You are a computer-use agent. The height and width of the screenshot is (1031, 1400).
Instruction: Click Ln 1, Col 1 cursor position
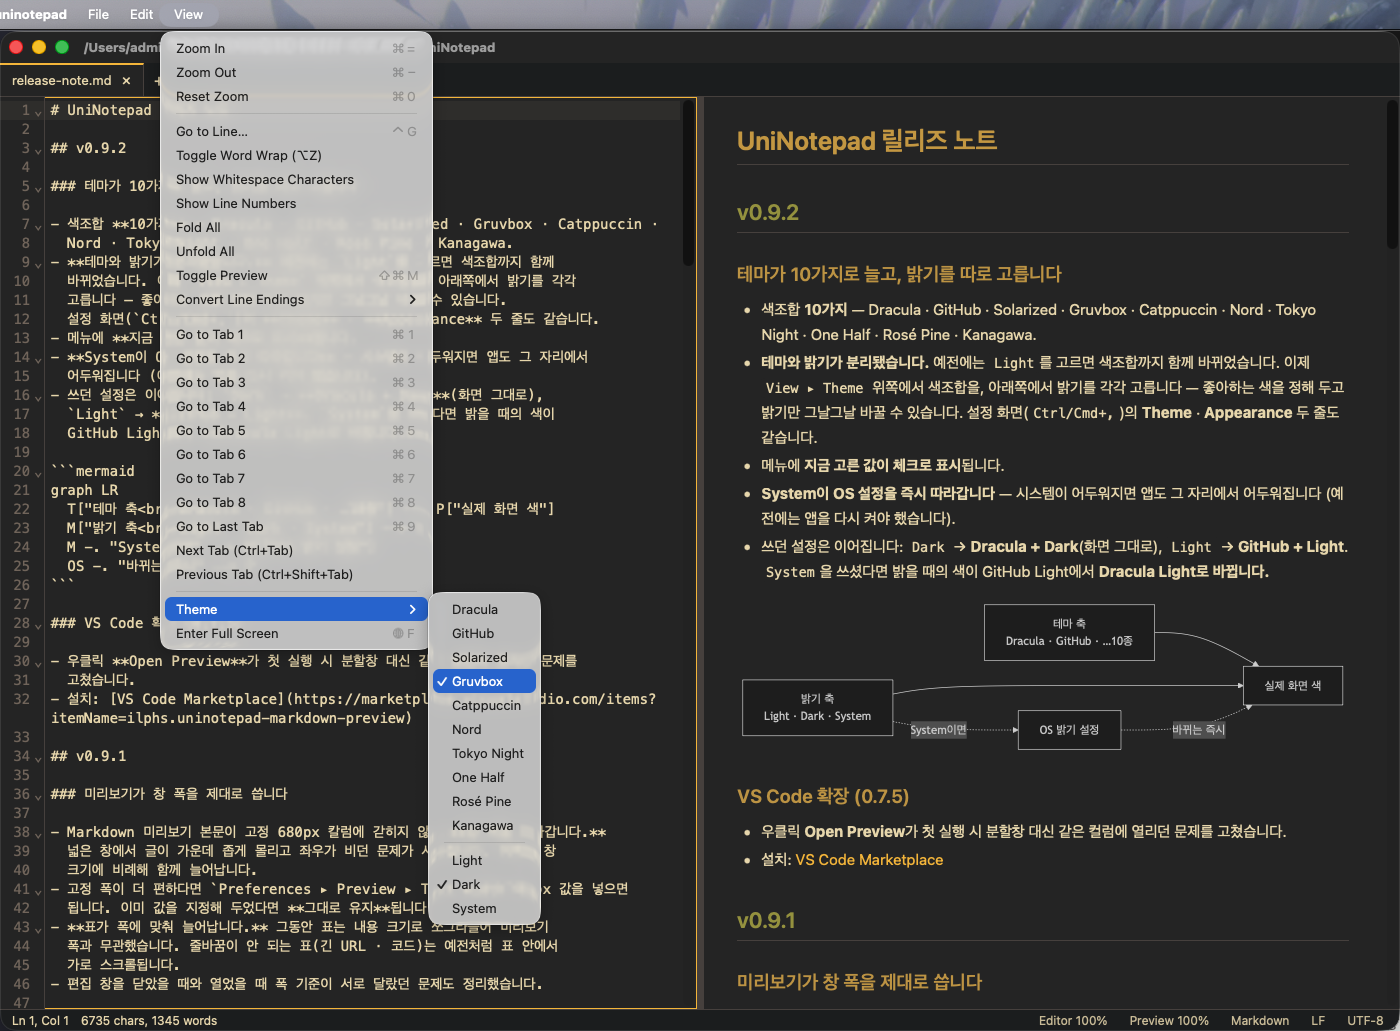point(40,1021)
